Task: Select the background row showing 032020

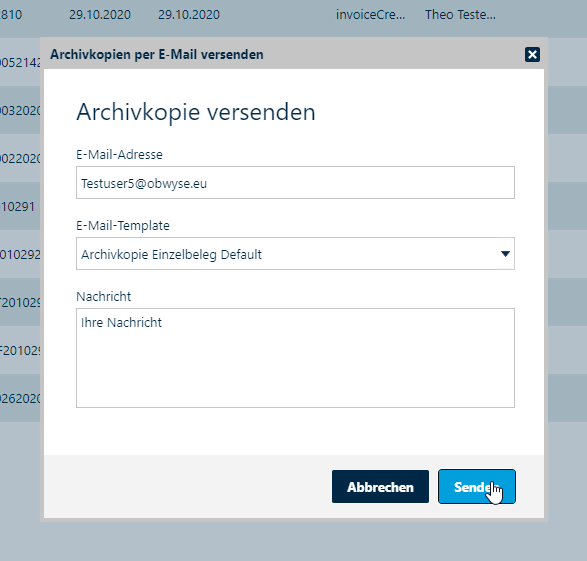Action: 20,110
